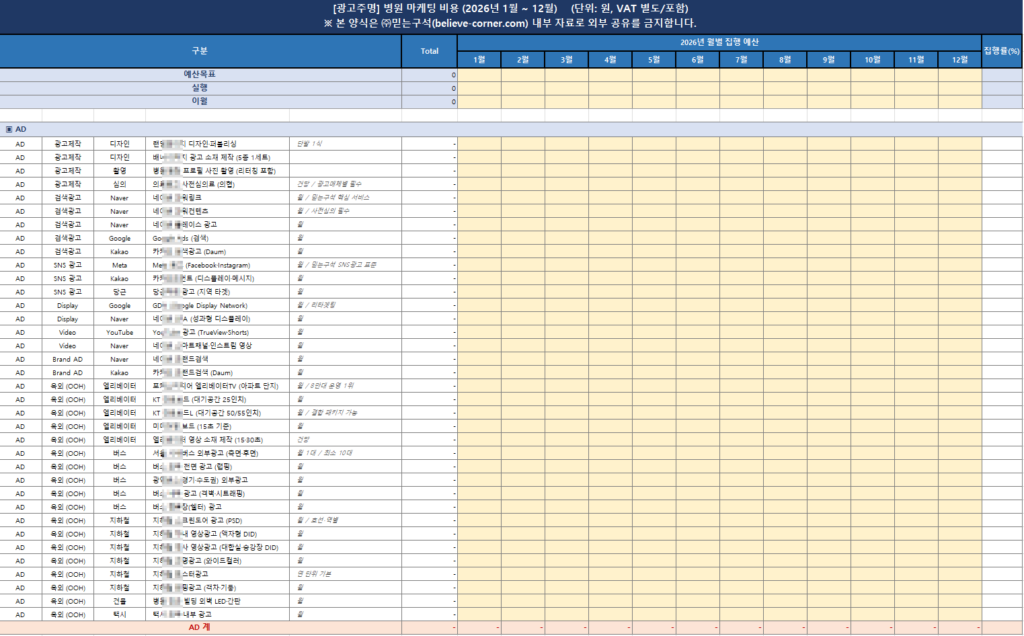Image resolution: width=1024 pixels, height=636 pixels.
Task: Click the 6월 month header
Action: (697, 59)
